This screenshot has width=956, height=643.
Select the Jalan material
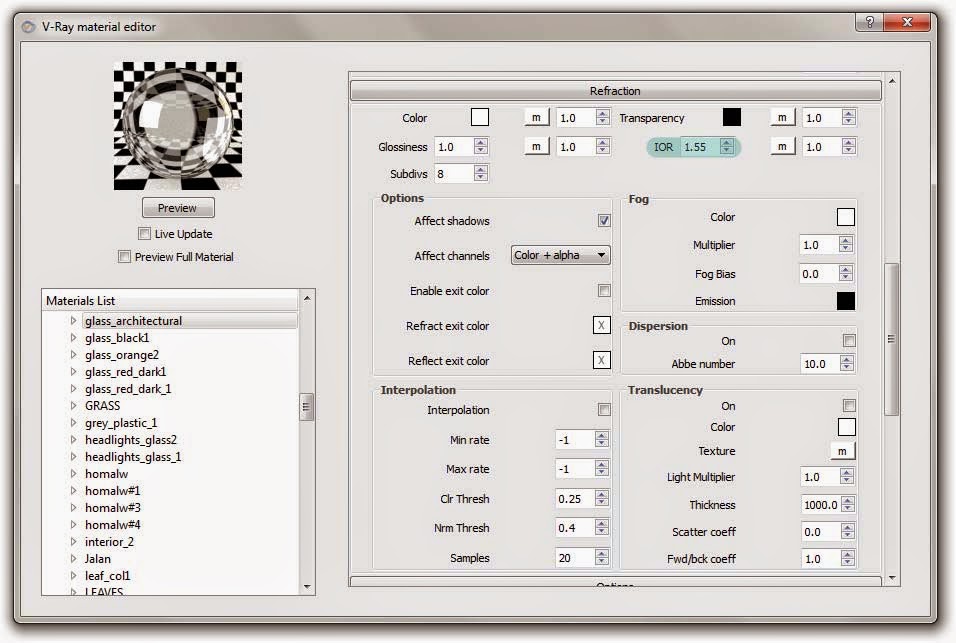coord(98,559)
